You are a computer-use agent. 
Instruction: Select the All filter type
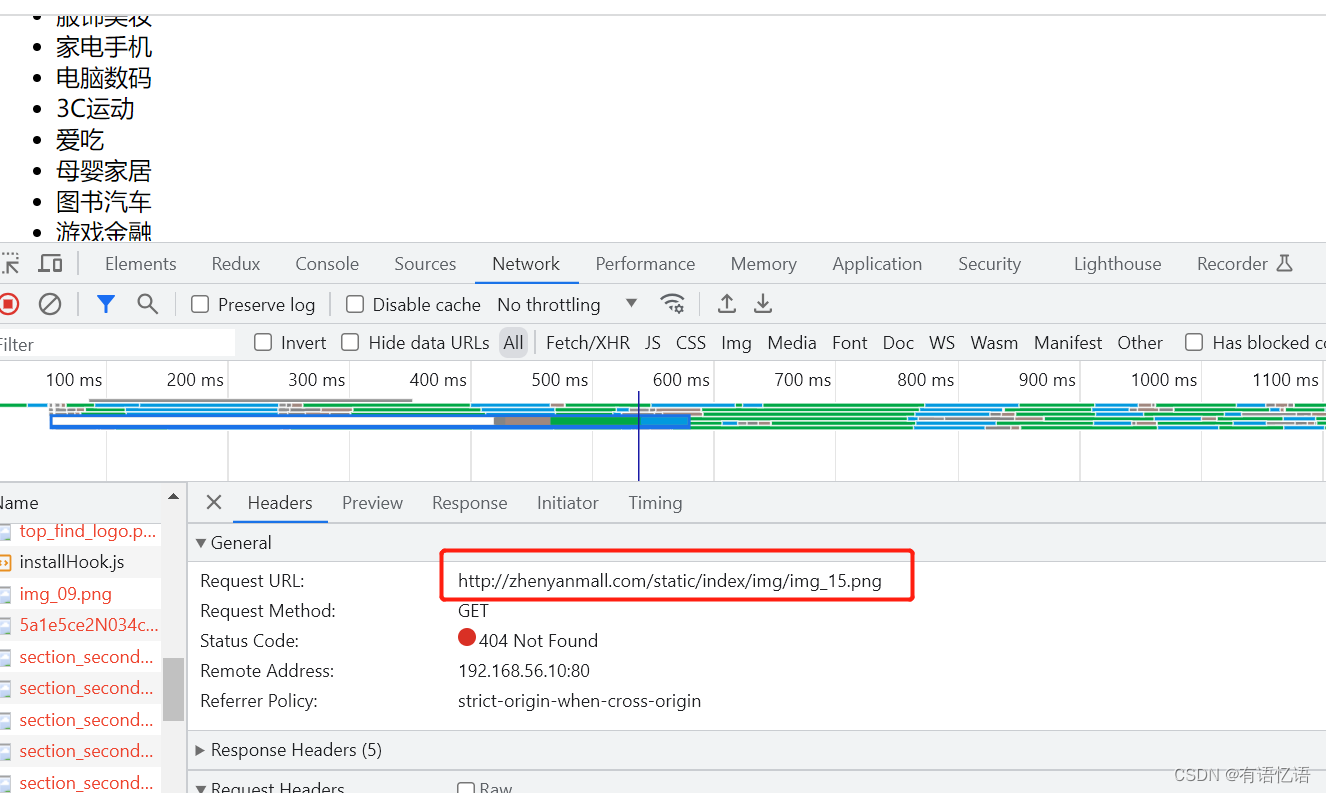click(x=514, y=342)
